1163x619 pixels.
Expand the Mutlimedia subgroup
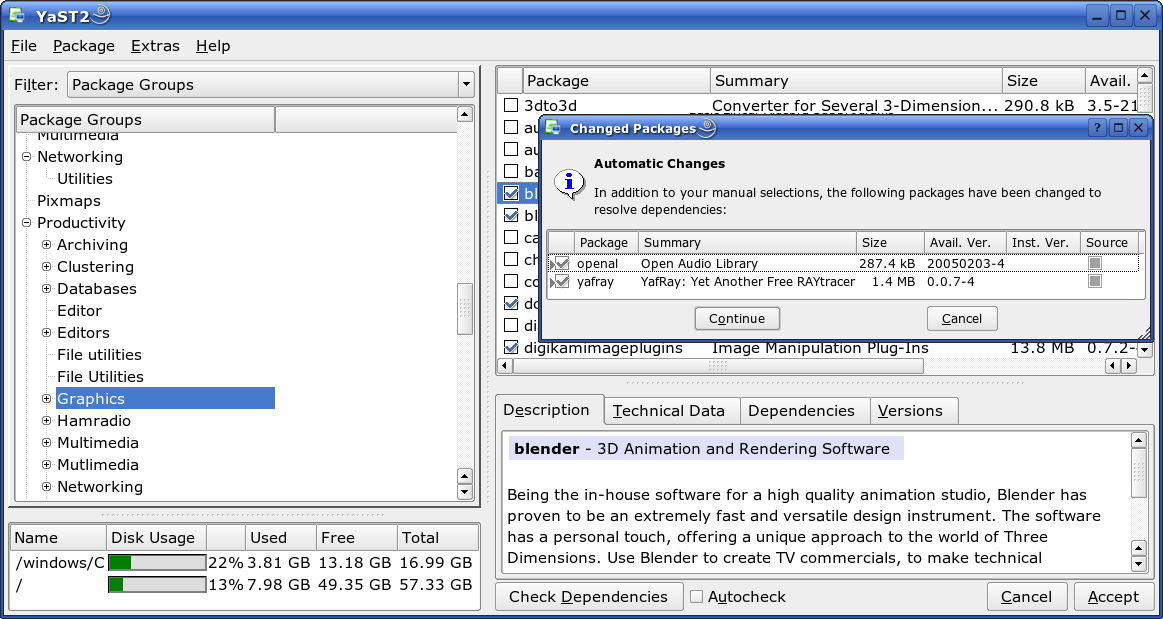coord(47,465)
